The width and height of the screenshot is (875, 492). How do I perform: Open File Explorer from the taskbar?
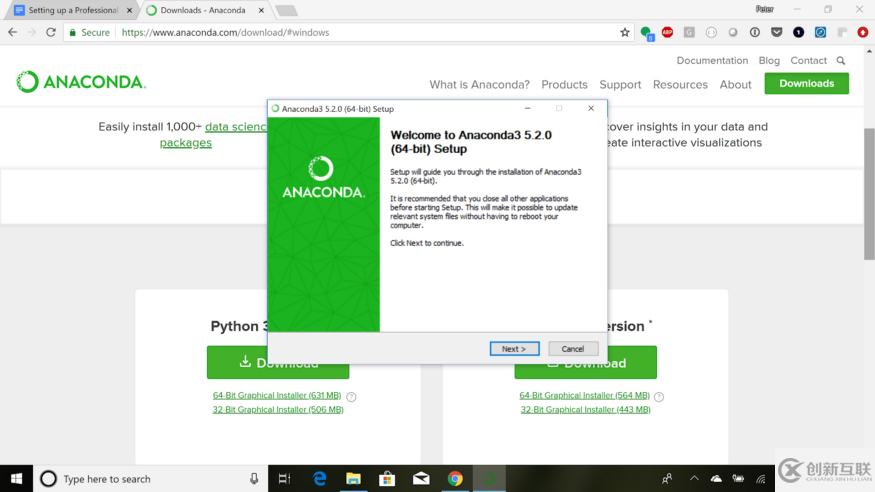pos(353,479)
